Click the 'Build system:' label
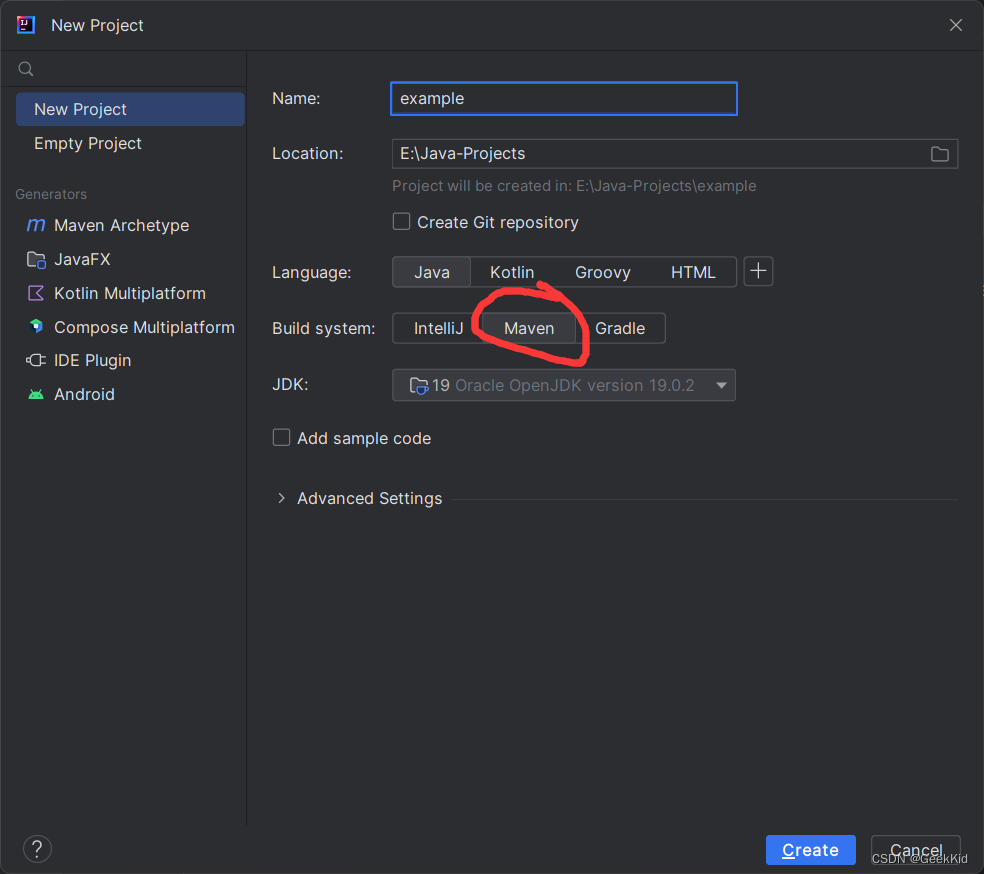Screen dimensions: 984x874 pyautogui.click(x=323, y=328)
